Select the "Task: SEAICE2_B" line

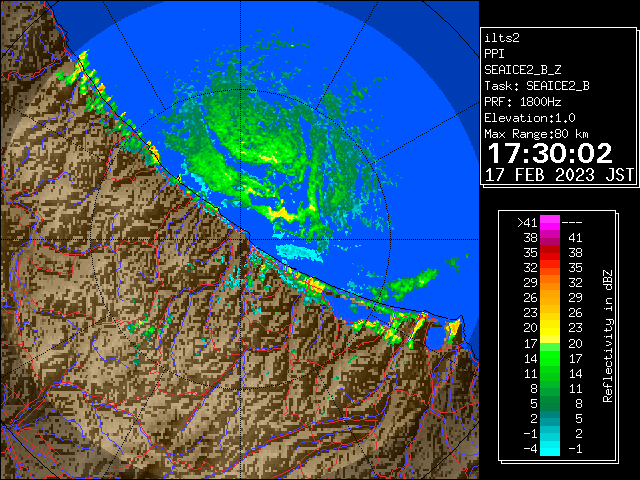[x=537, y=86]
